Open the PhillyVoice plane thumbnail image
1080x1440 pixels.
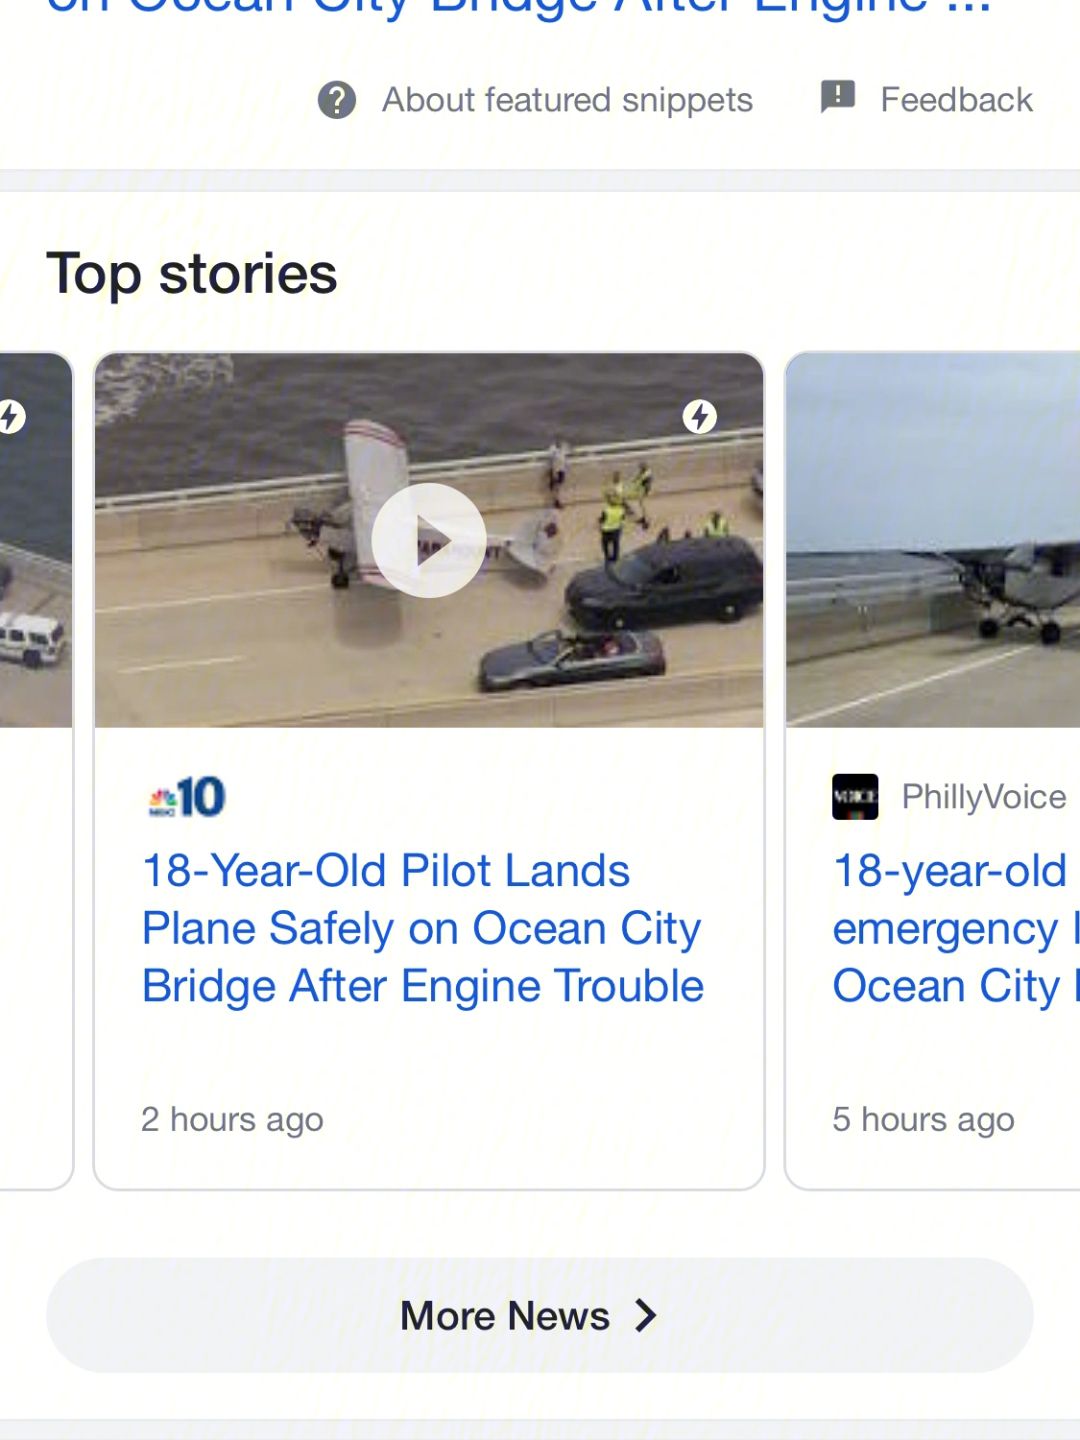(933, 540)
